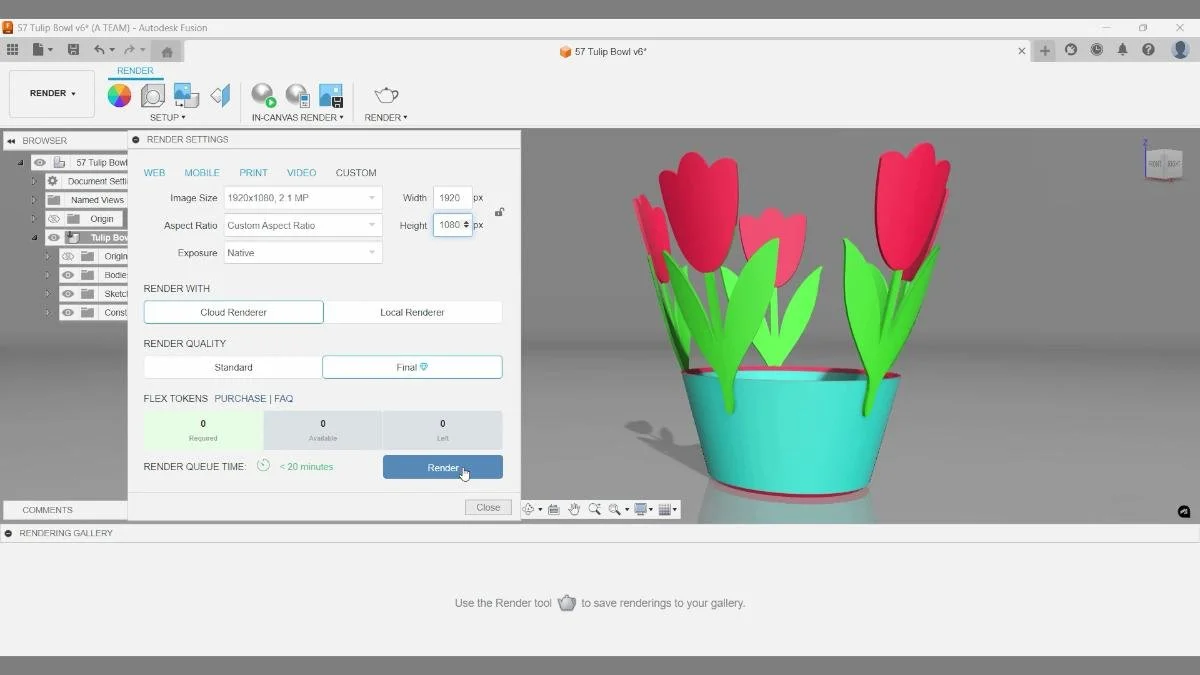The width and height of the screenshot is (1200, 675).
Task: Open the Exposure dropdown
Action: (302, 252)
